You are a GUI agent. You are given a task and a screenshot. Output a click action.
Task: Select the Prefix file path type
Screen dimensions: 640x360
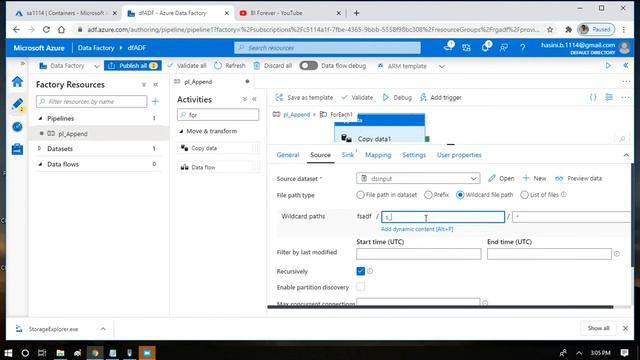pos(428,195)
